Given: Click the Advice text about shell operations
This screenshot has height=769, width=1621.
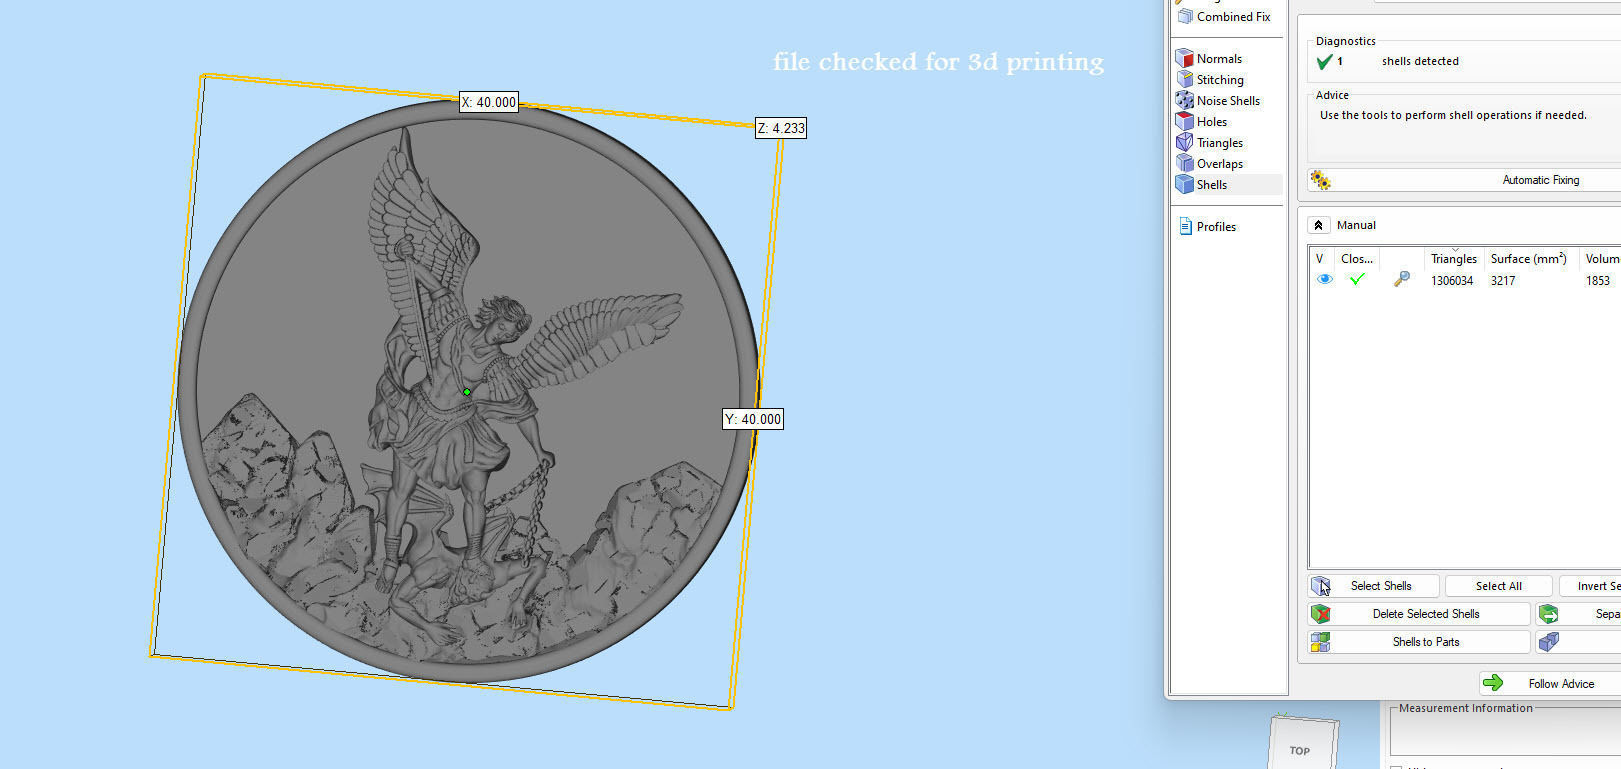Looking at the screenshot, I should 1453,115.
